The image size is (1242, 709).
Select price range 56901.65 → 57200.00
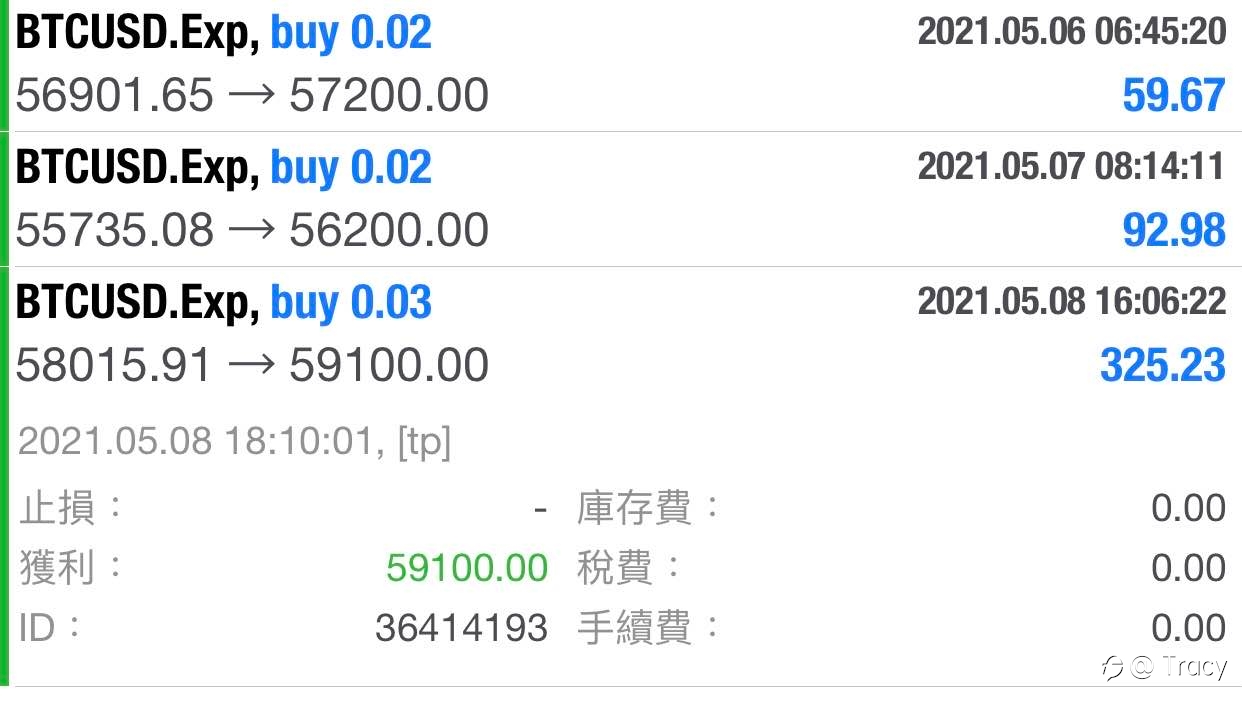(x=252, y=96)
